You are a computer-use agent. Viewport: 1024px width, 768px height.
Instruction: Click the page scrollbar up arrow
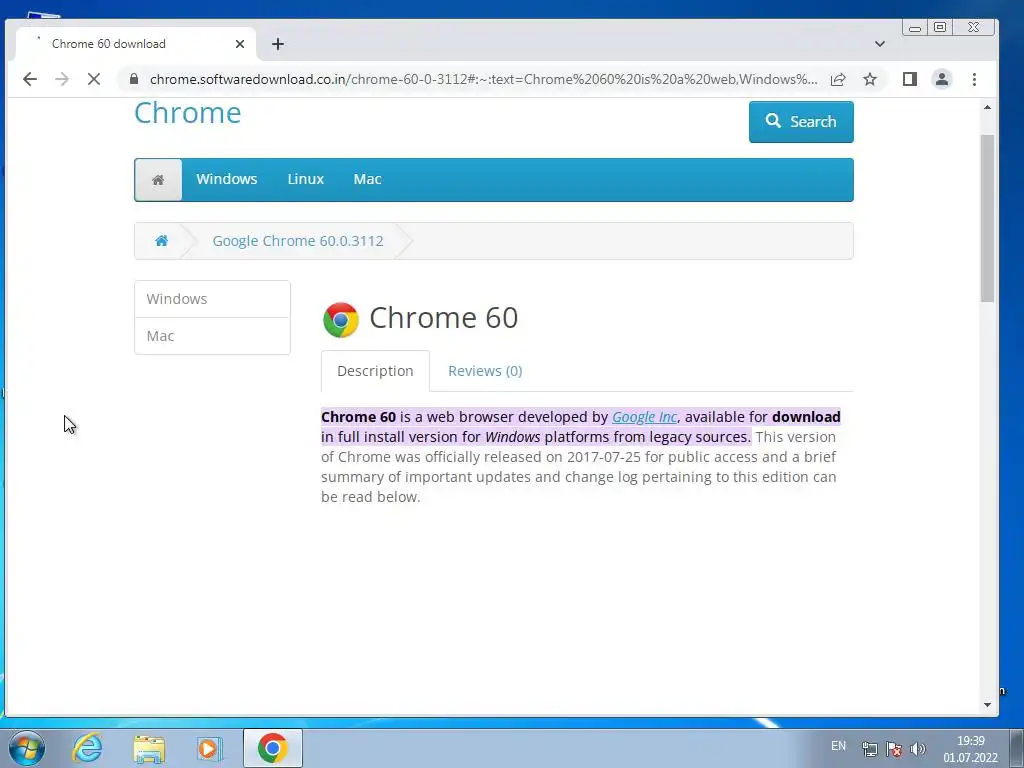[x=987, y=107]
